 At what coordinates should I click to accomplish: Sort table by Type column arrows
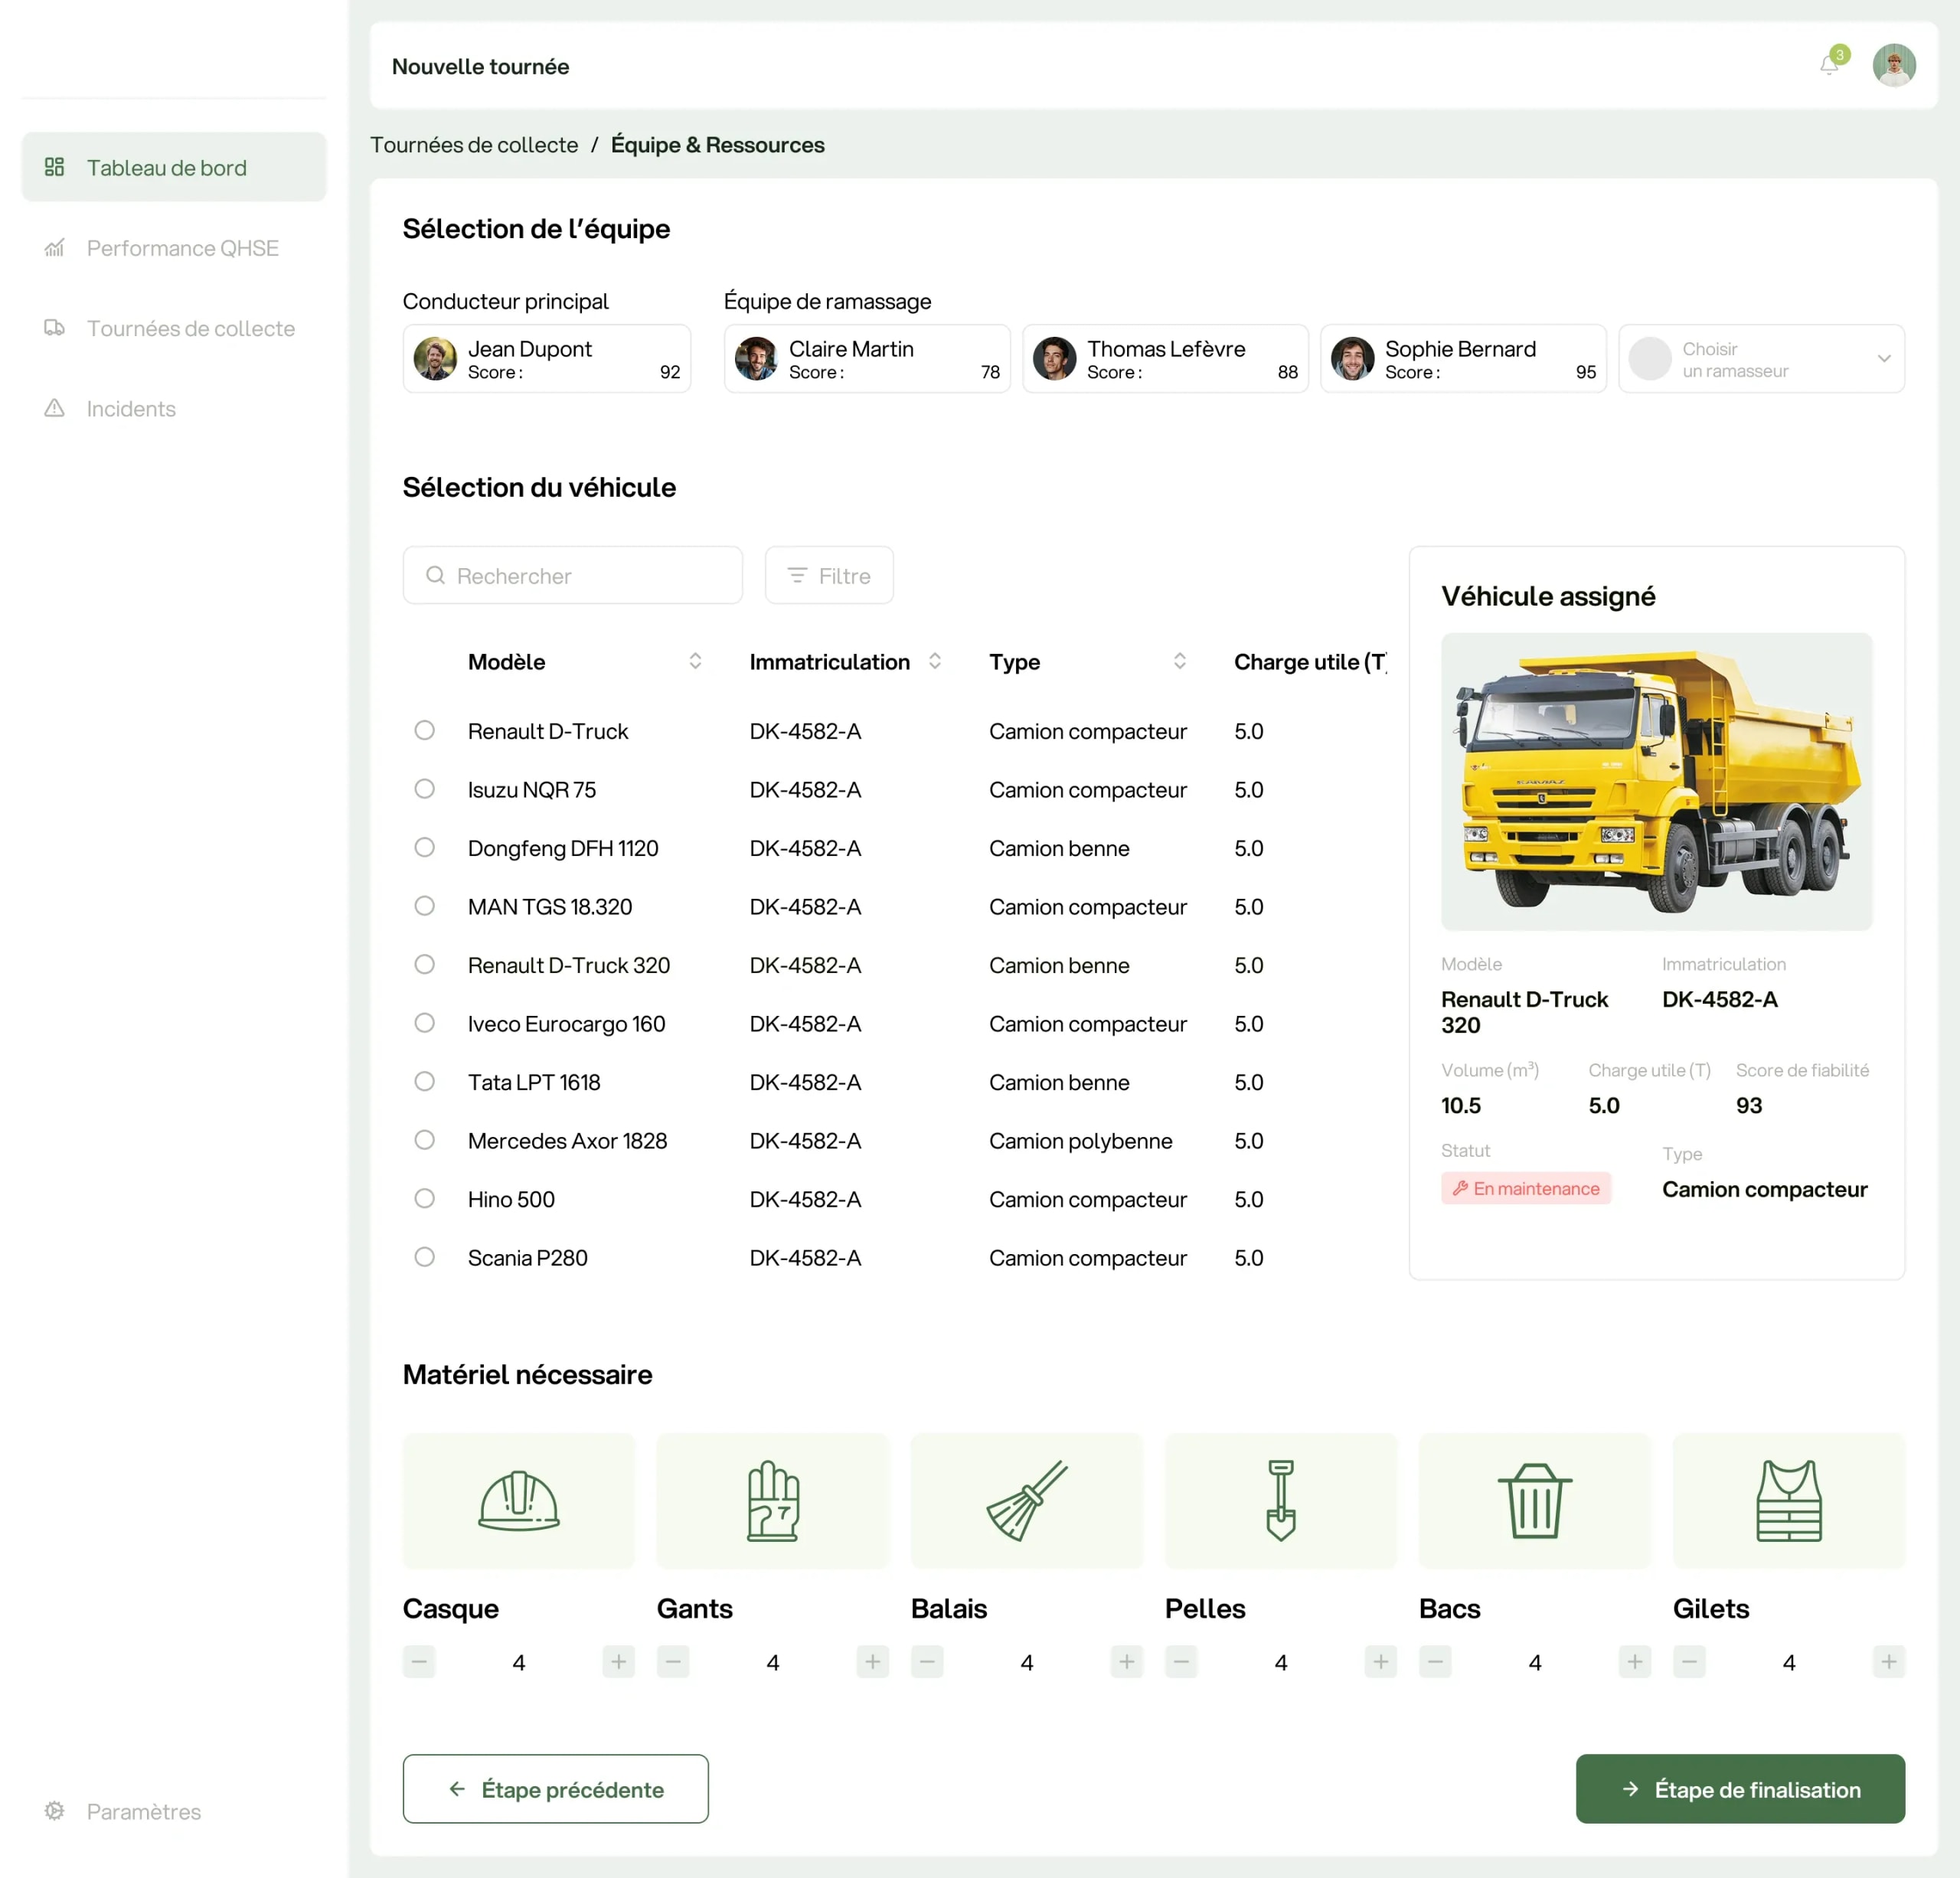(x=1179, y=661)
